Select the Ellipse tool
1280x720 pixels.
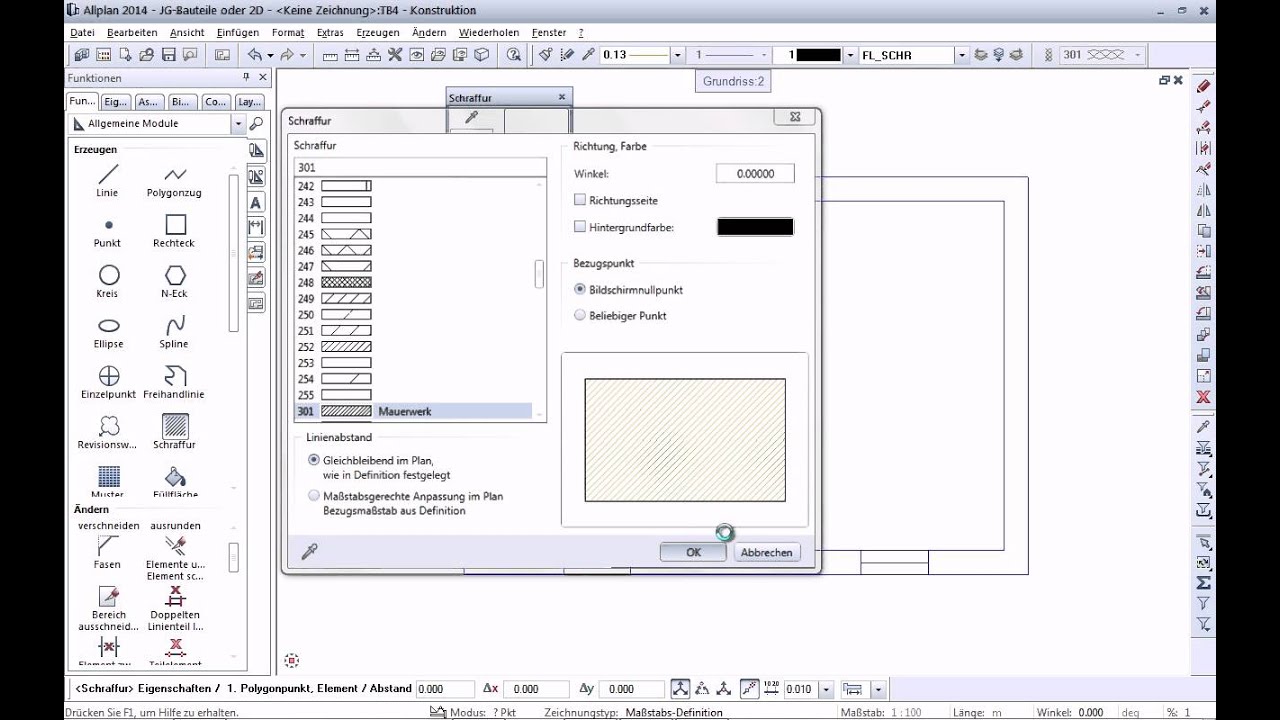[108, 332]
